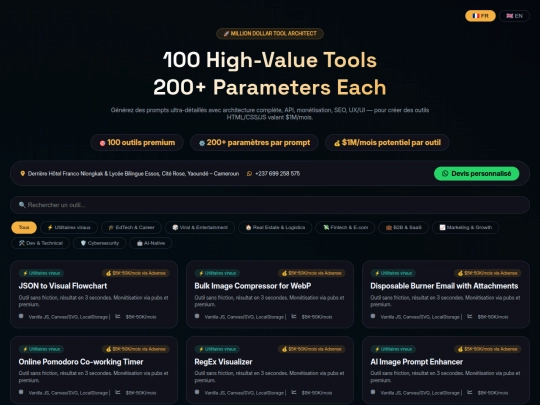Click the phone number +237 699 258 575
This screenshot has width=540, height=405.
pos(277,174)
